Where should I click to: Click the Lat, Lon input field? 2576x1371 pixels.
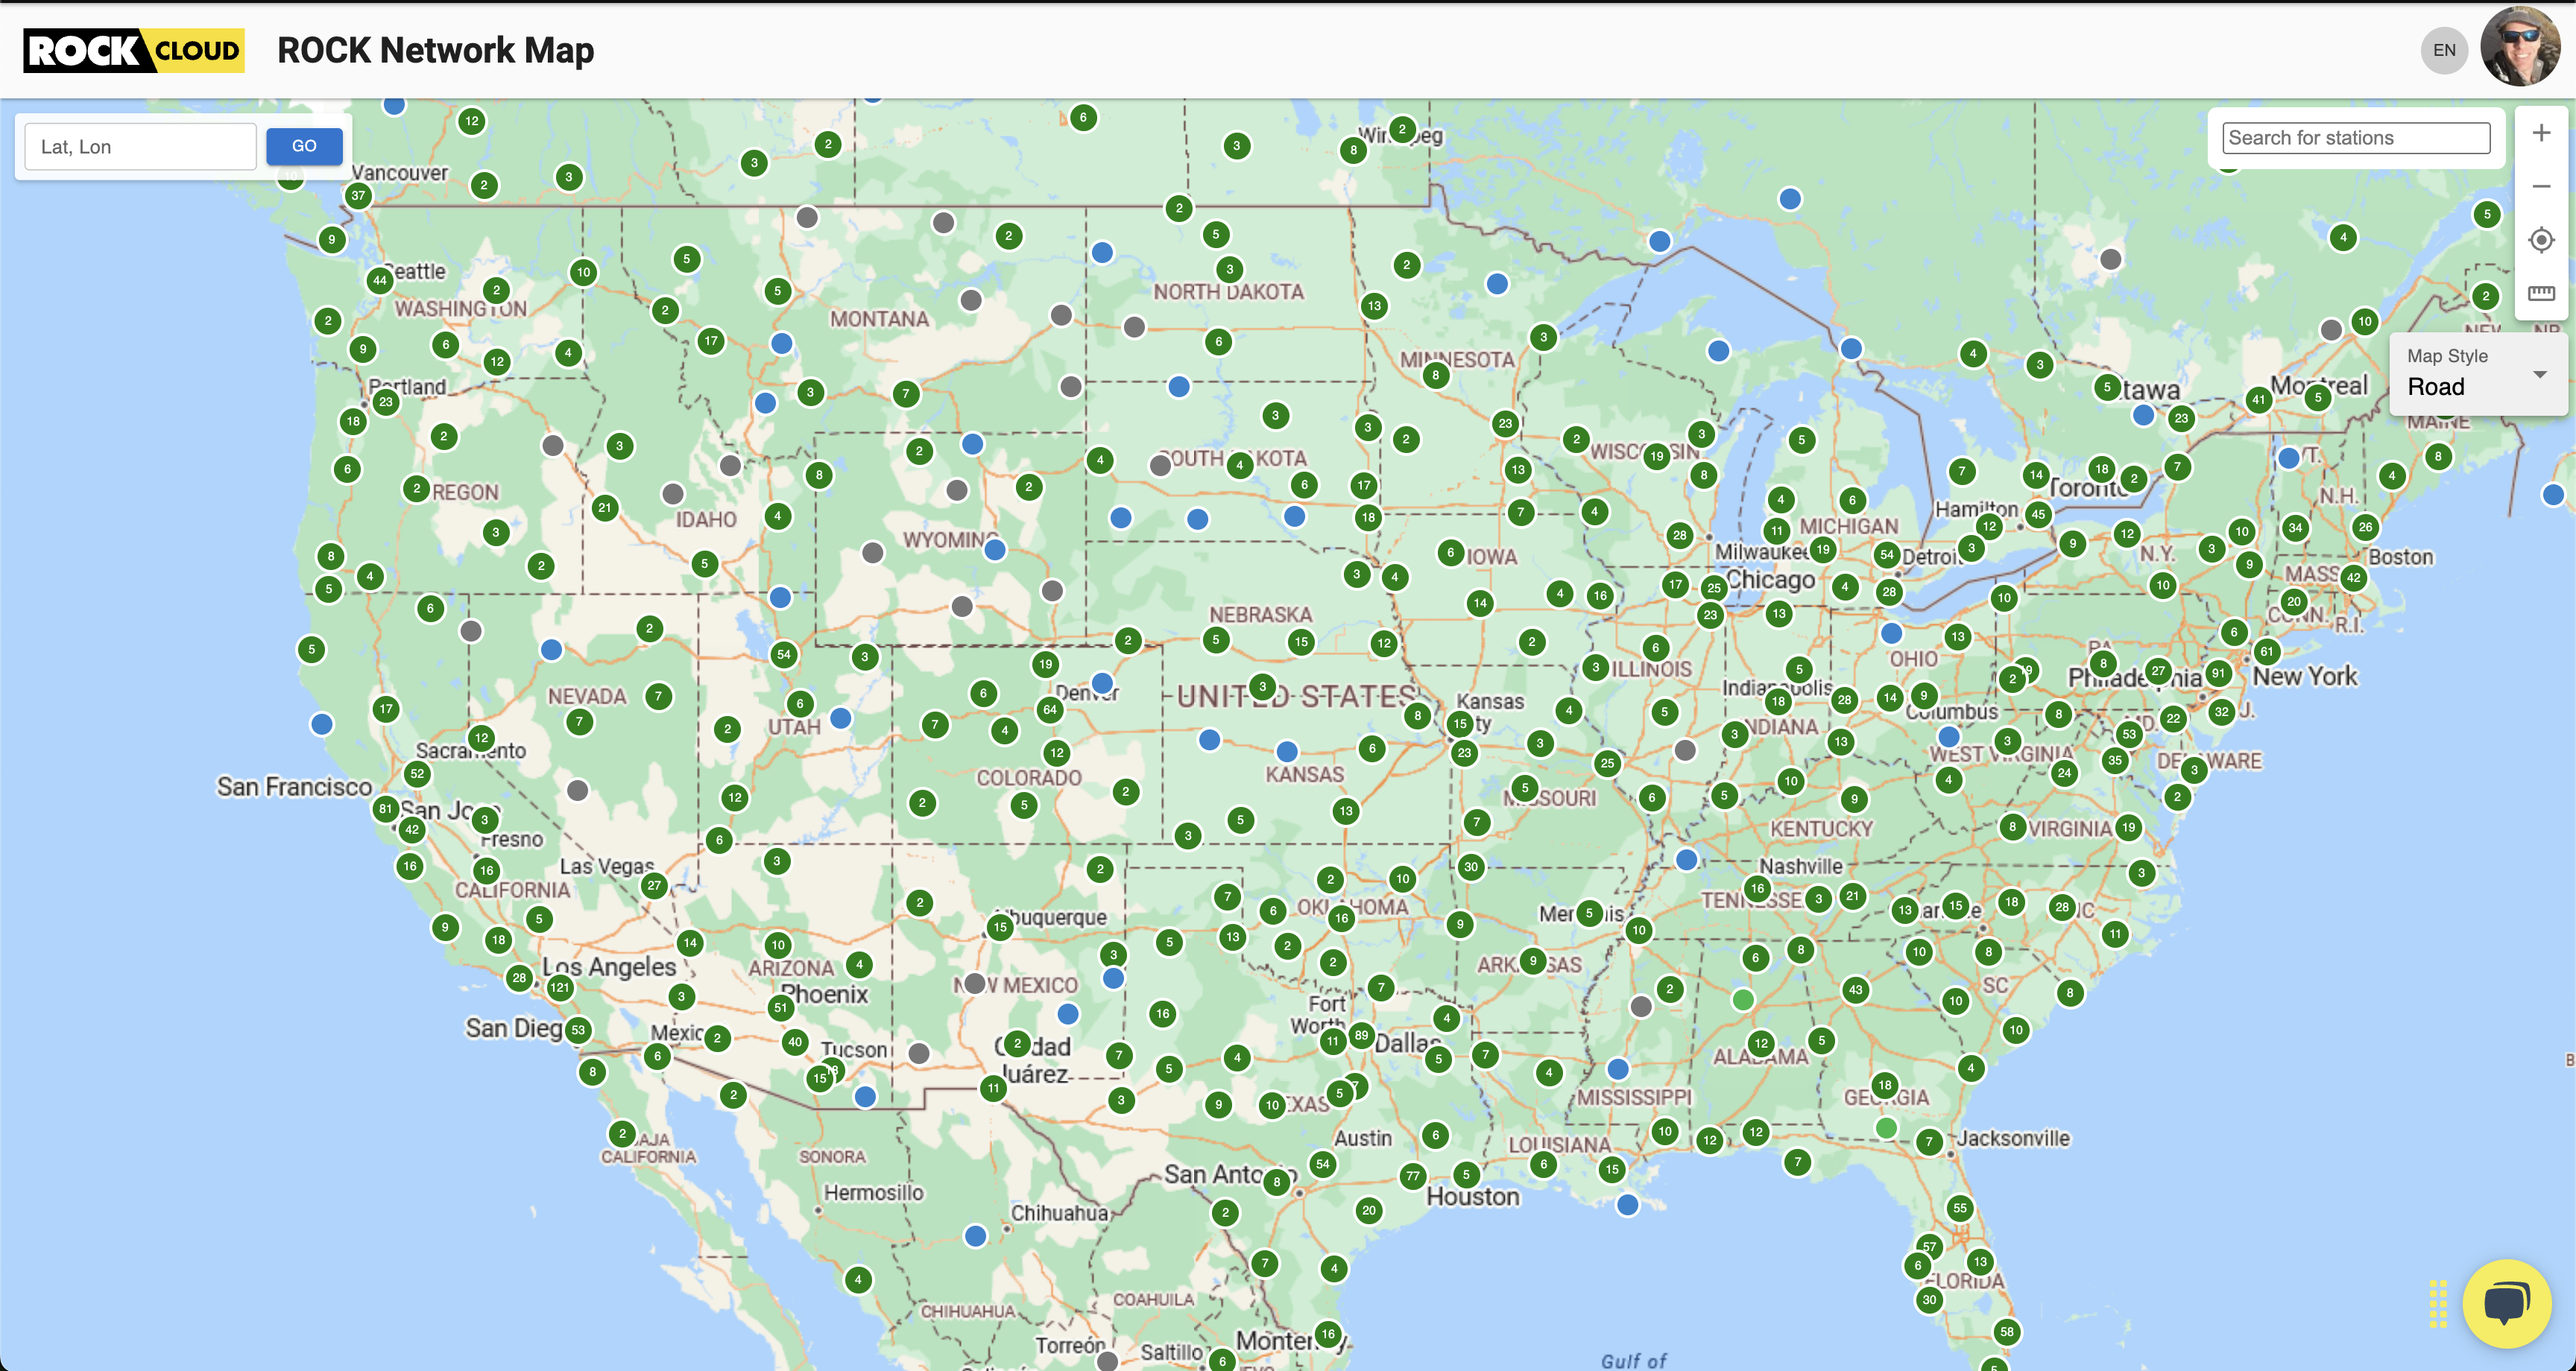tap(140, 147)
